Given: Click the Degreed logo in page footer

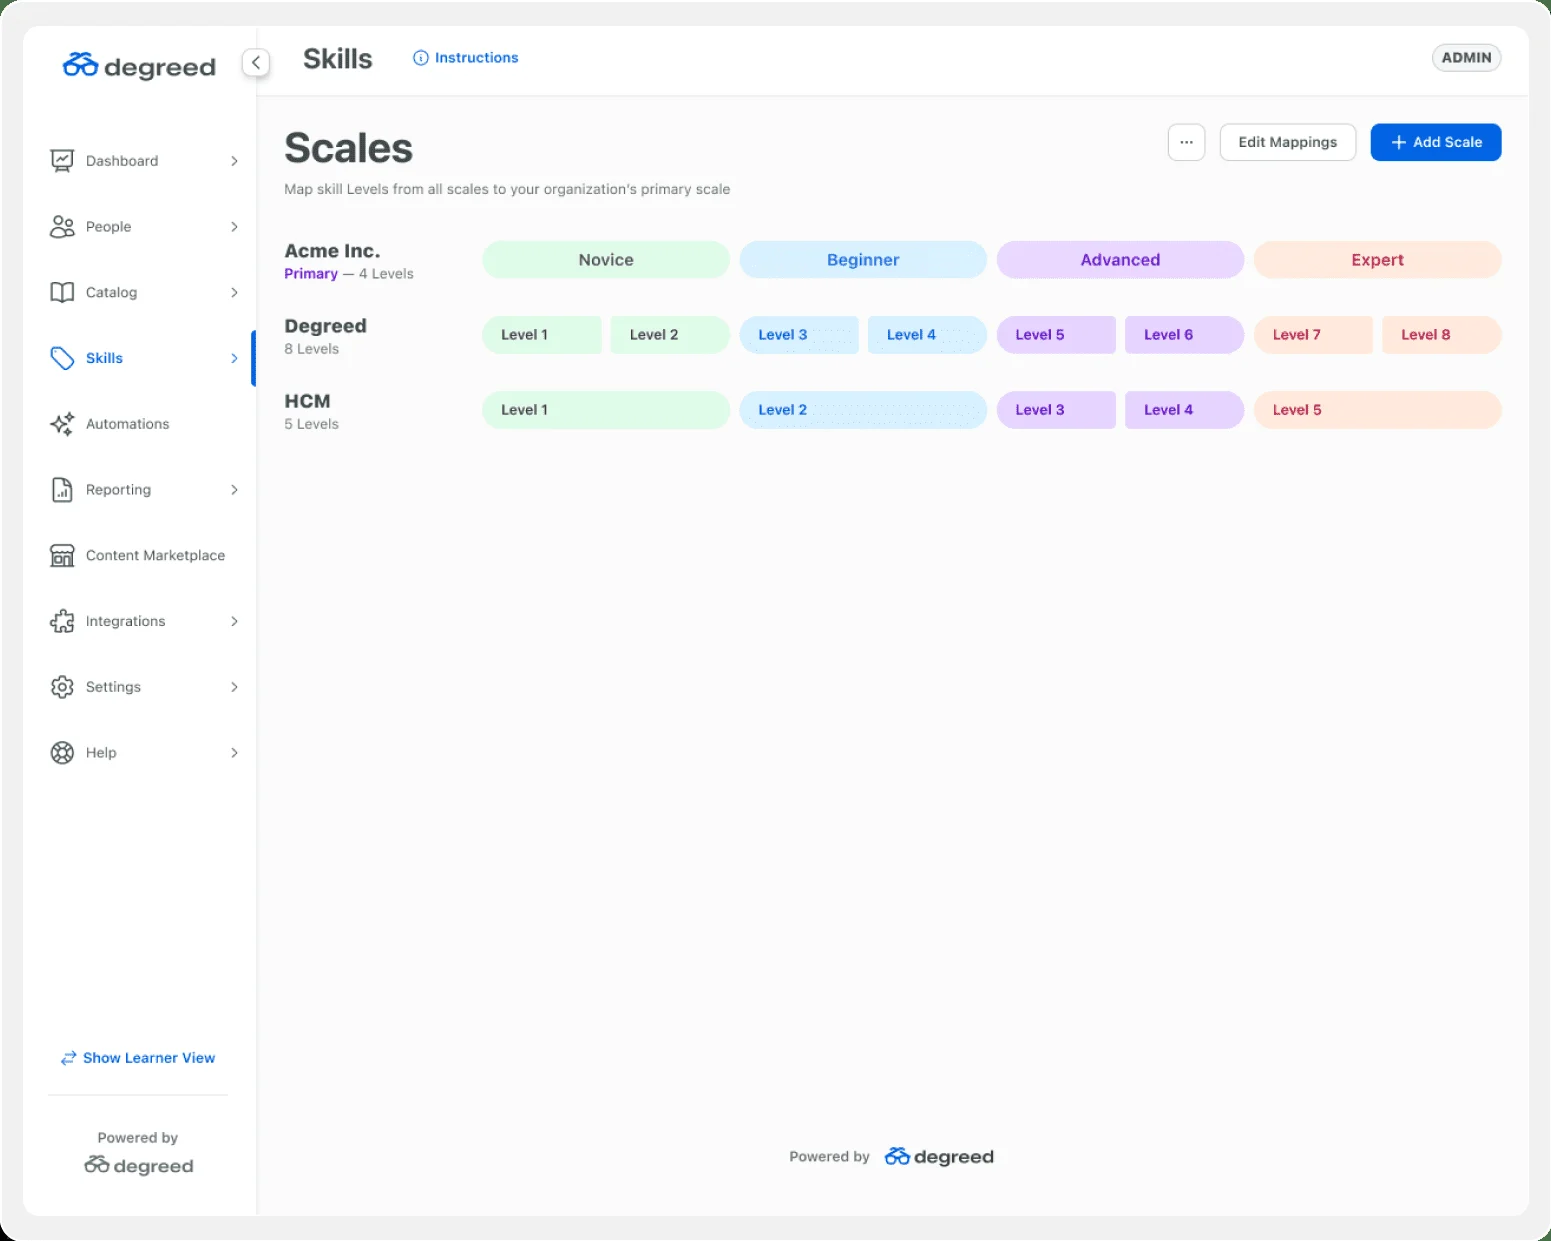Looking at the screenshot, I should (x=939, y=1157).
